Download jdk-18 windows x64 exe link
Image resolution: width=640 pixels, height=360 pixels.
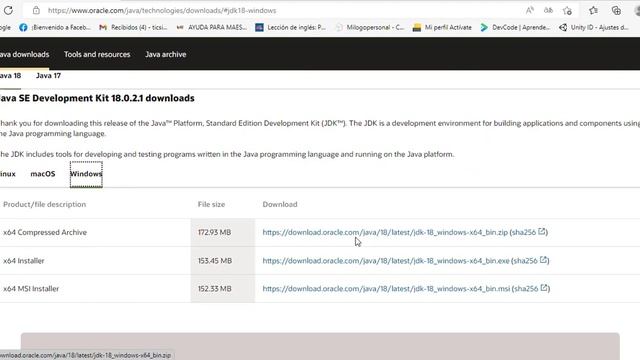coord(386,260)
